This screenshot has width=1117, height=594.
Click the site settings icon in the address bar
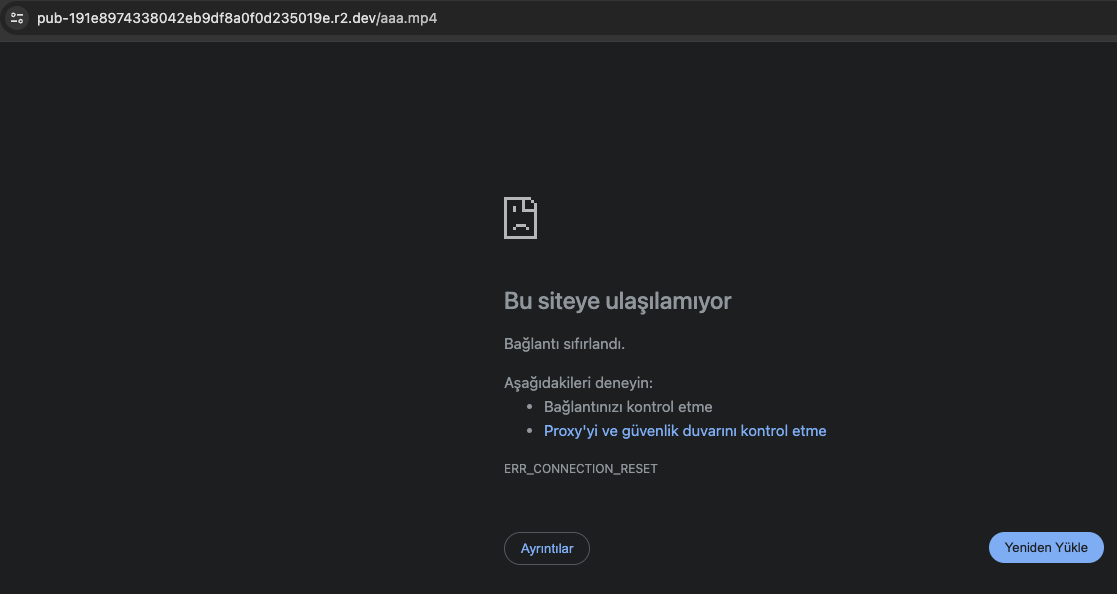(x=16, y=17)
